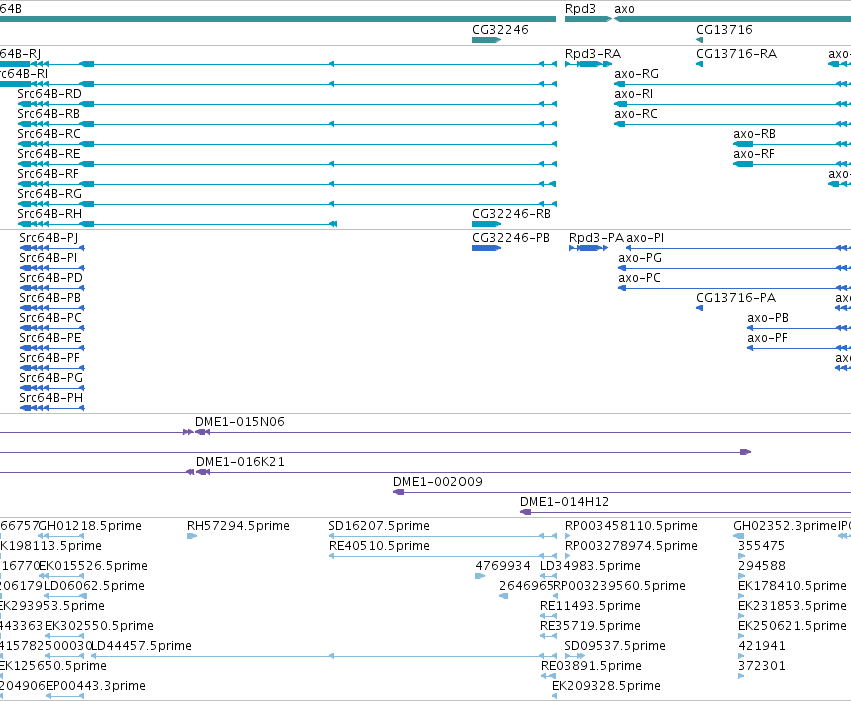Click the CG13716-PA protein label
Viewport: 851px width, 701px height.
tap(736, 298)
